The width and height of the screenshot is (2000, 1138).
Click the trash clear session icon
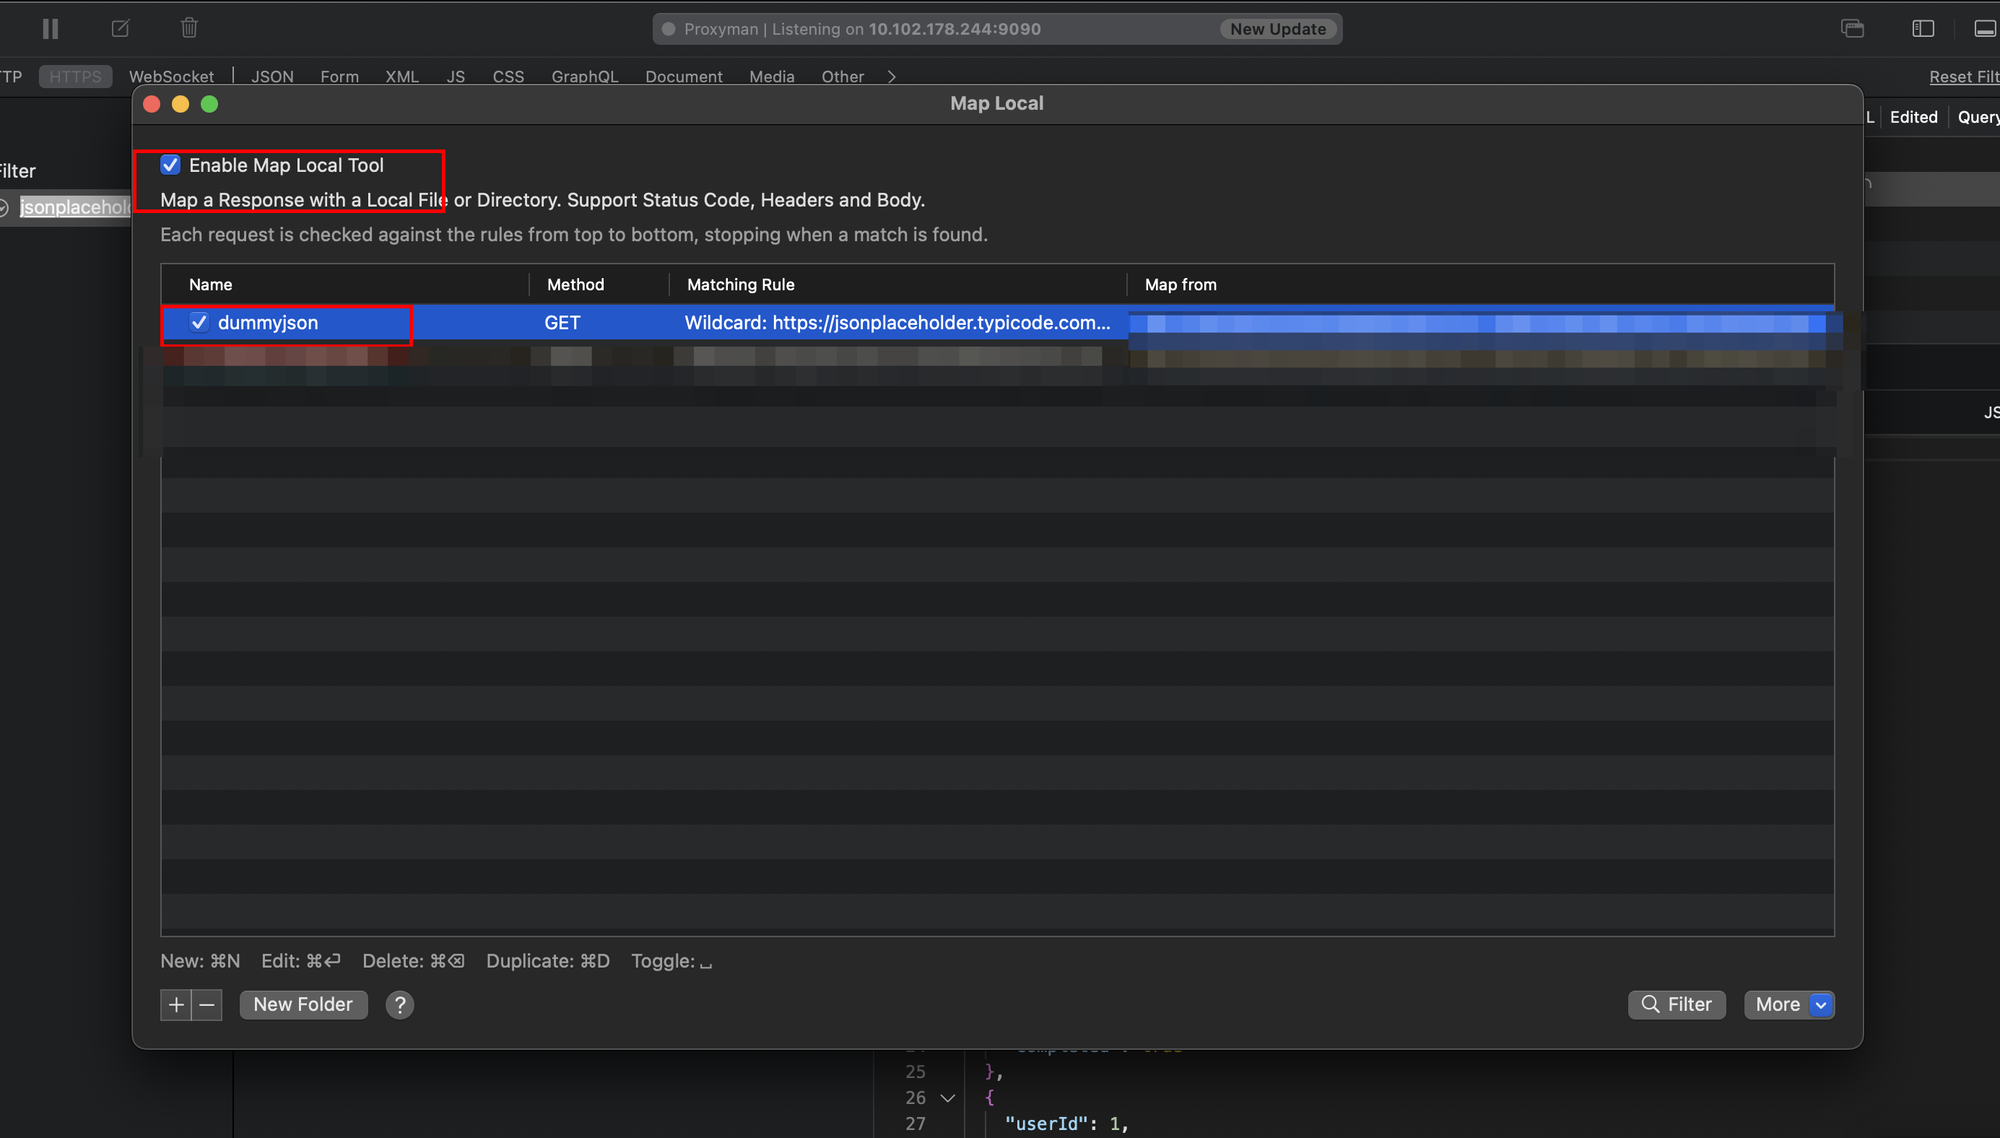coord(189,29)
